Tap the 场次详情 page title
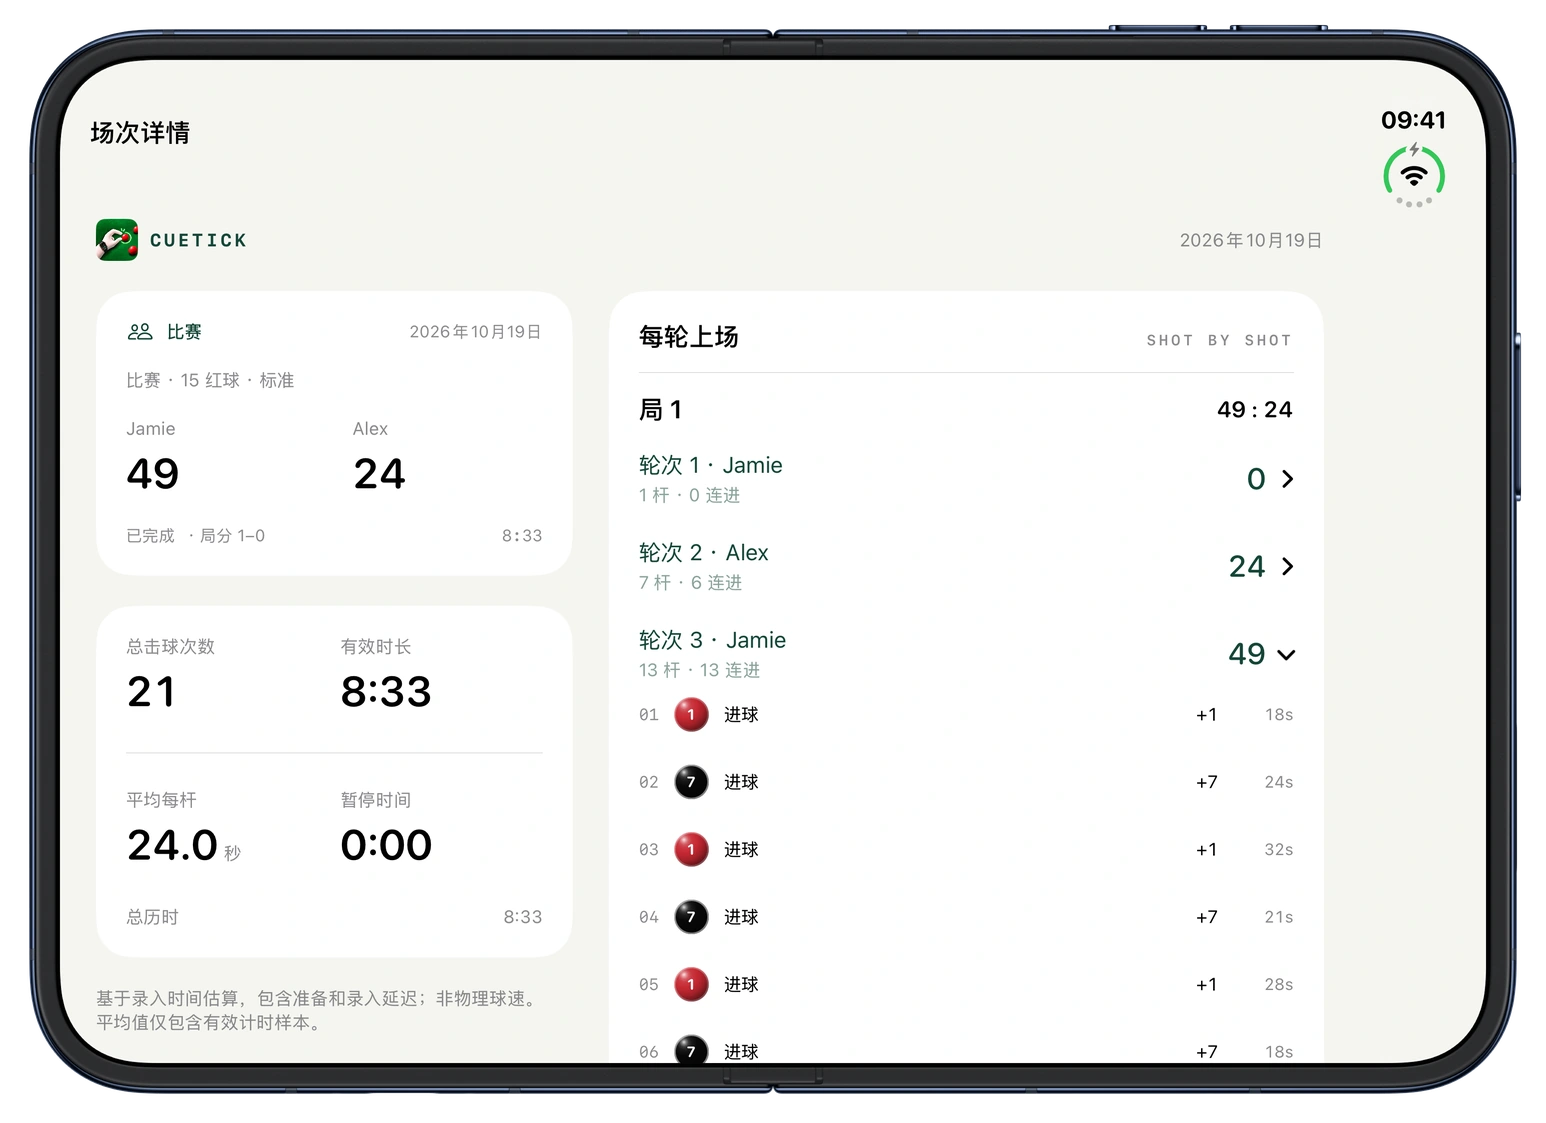Viewport: 1546px width, 1123px height. pos(140,133)
